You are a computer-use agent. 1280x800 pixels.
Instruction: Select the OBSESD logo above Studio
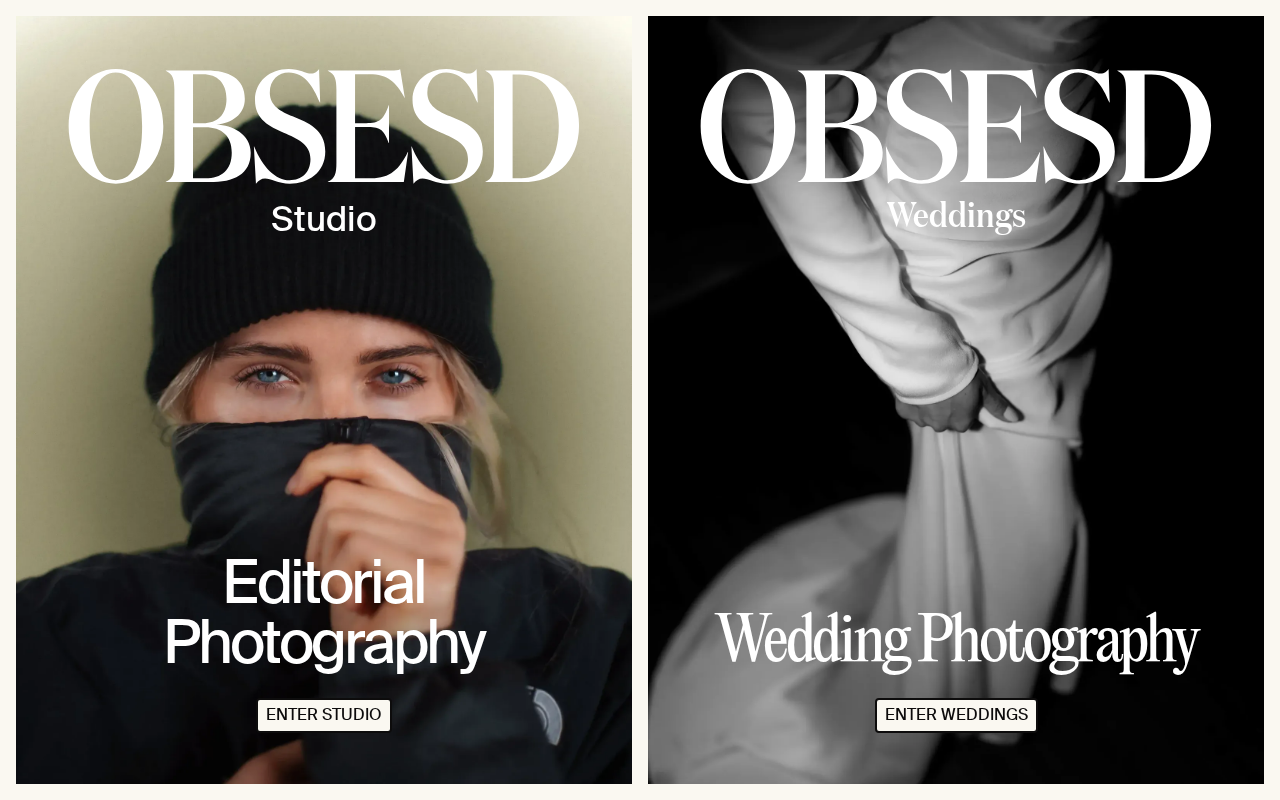pyautogui.click(x=324, y=126)
